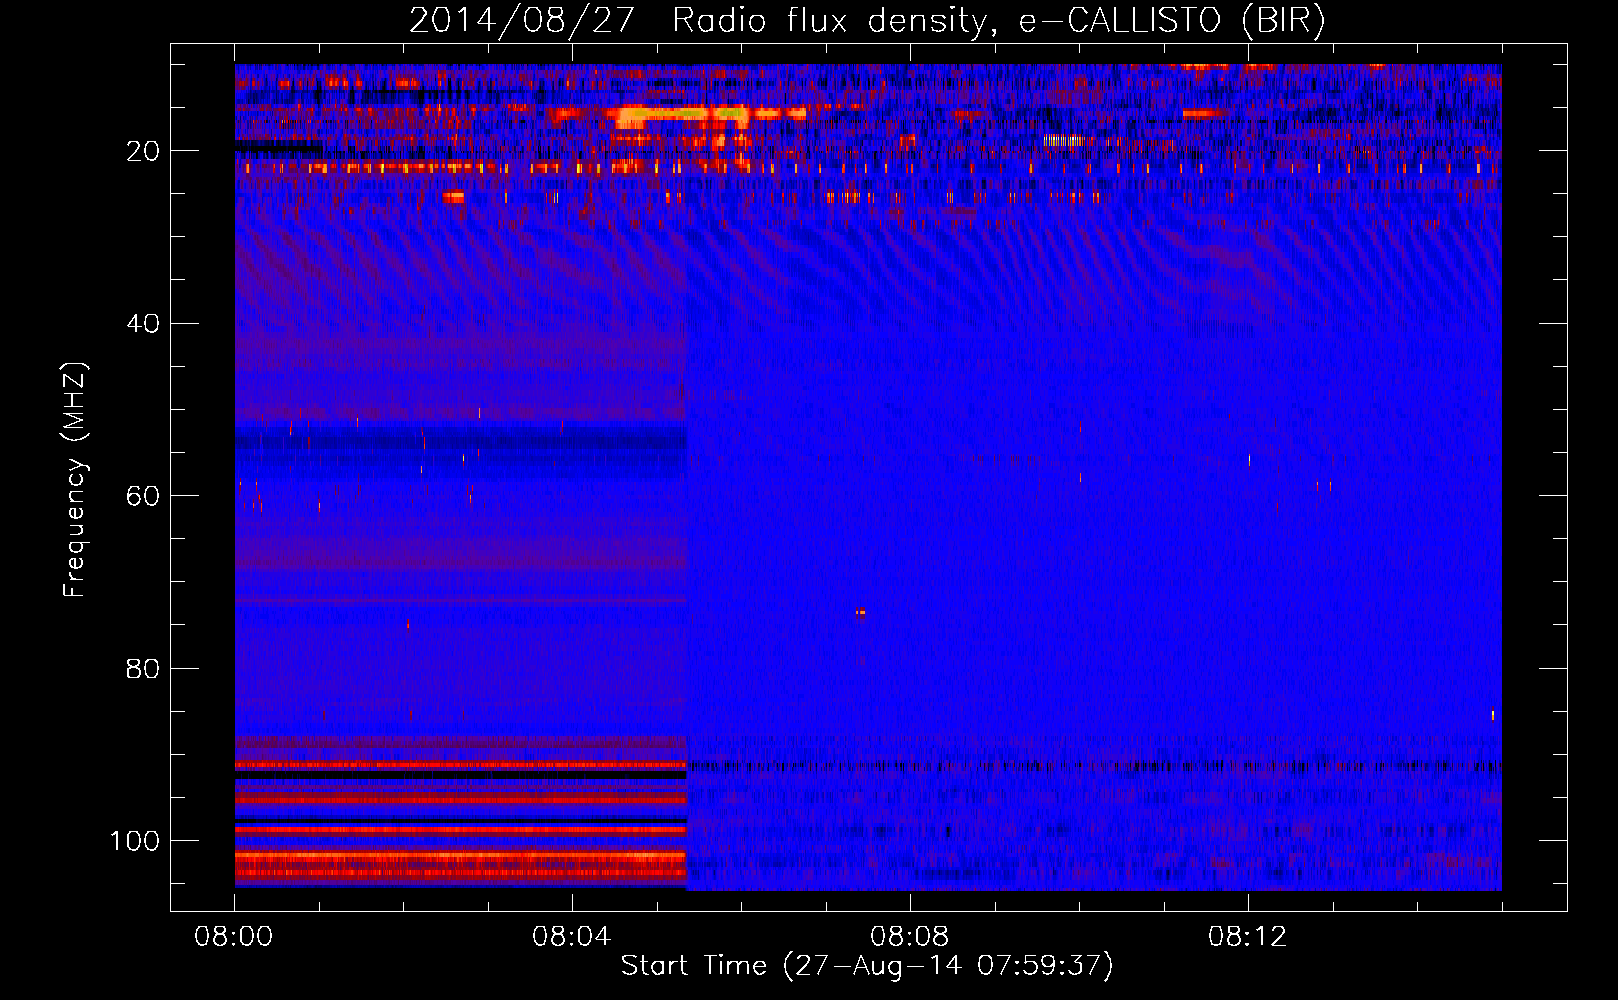Click the 60 frequency tick label

(144, 496)
